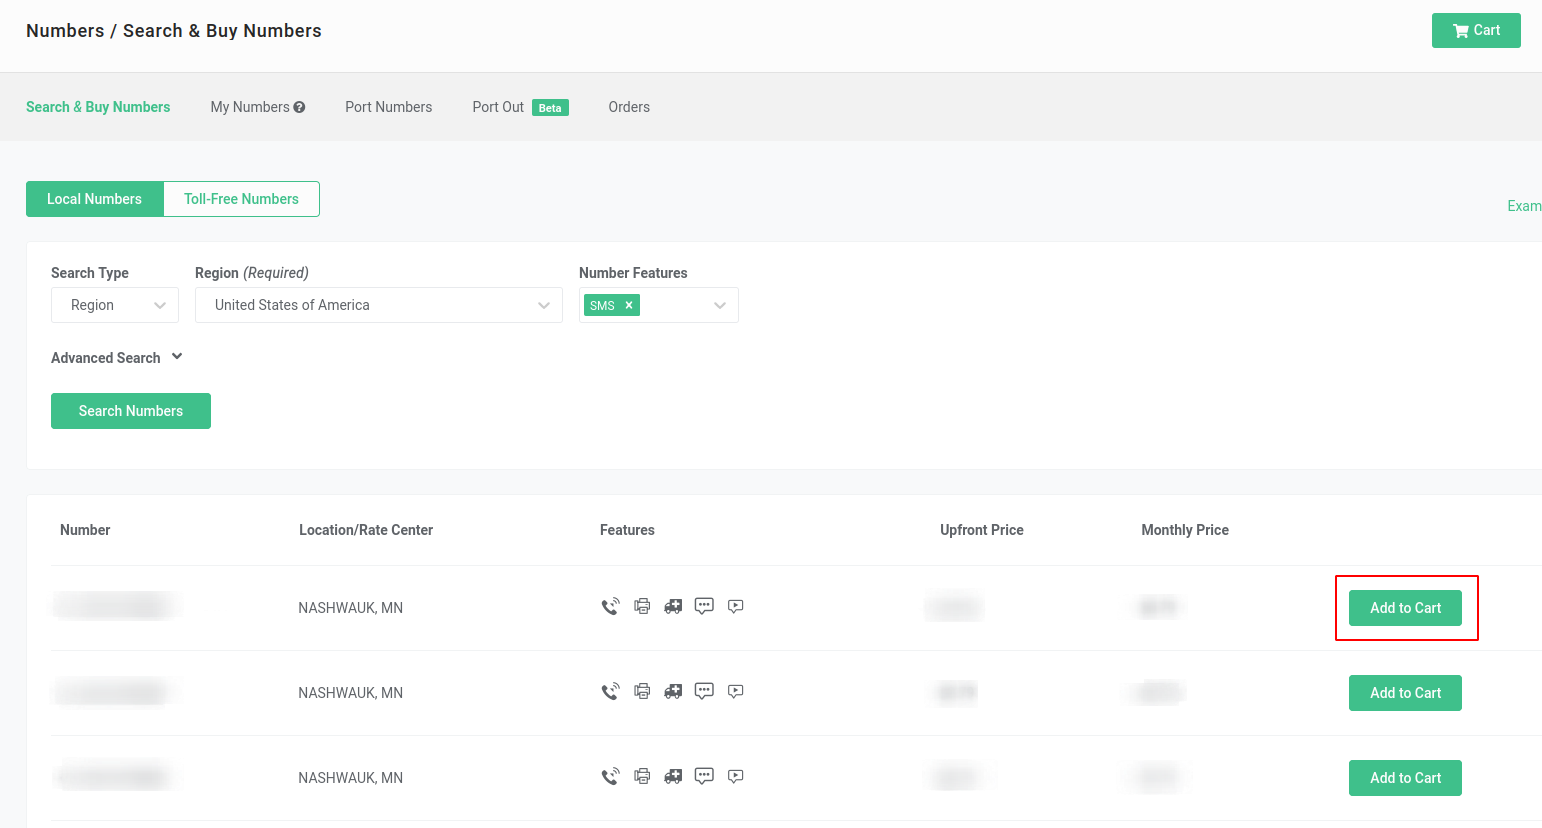Click fax printer icon in third result row
Viewport: 1542px width, 828px height.
tap(642, 776)
